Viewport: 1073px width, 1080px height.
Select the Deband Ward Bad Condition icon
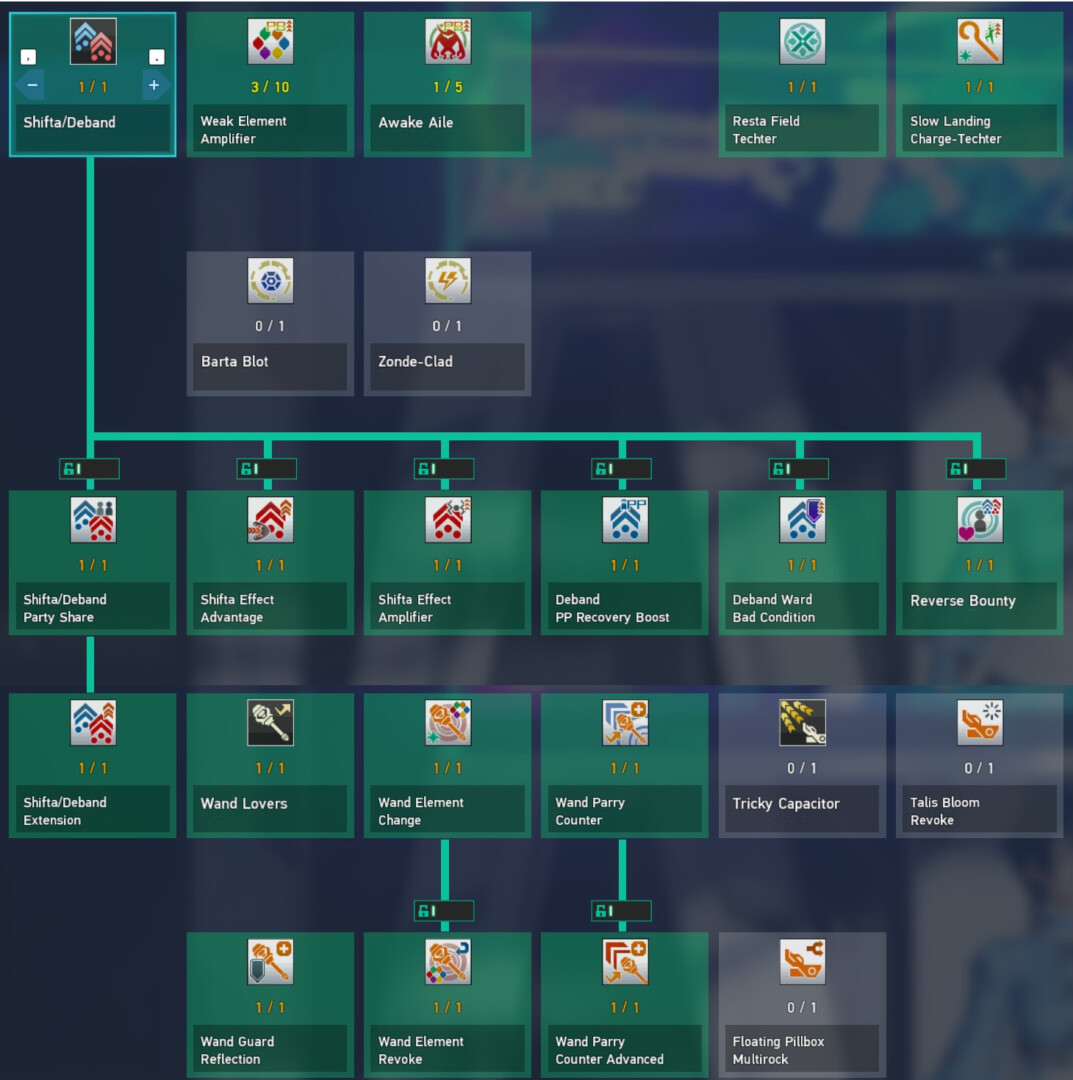(x=802, y=520)
